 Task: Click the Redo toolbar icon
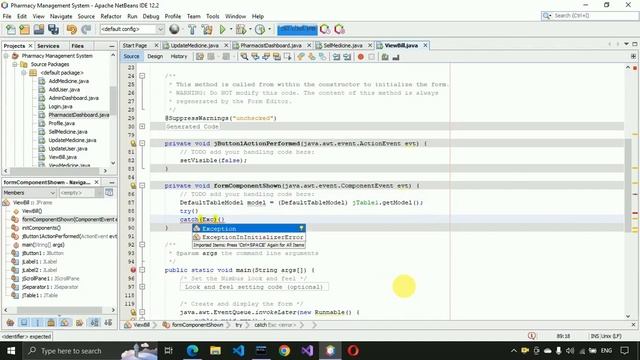point(86,29)
